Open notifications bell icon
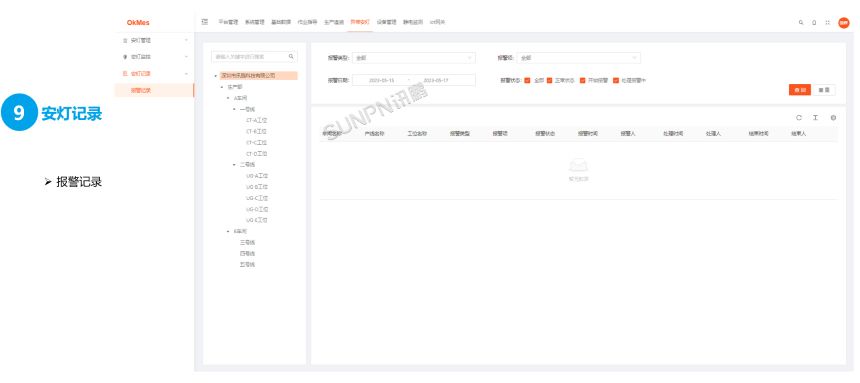This screenshot has height=383, width=860. (x=814, y=22)
